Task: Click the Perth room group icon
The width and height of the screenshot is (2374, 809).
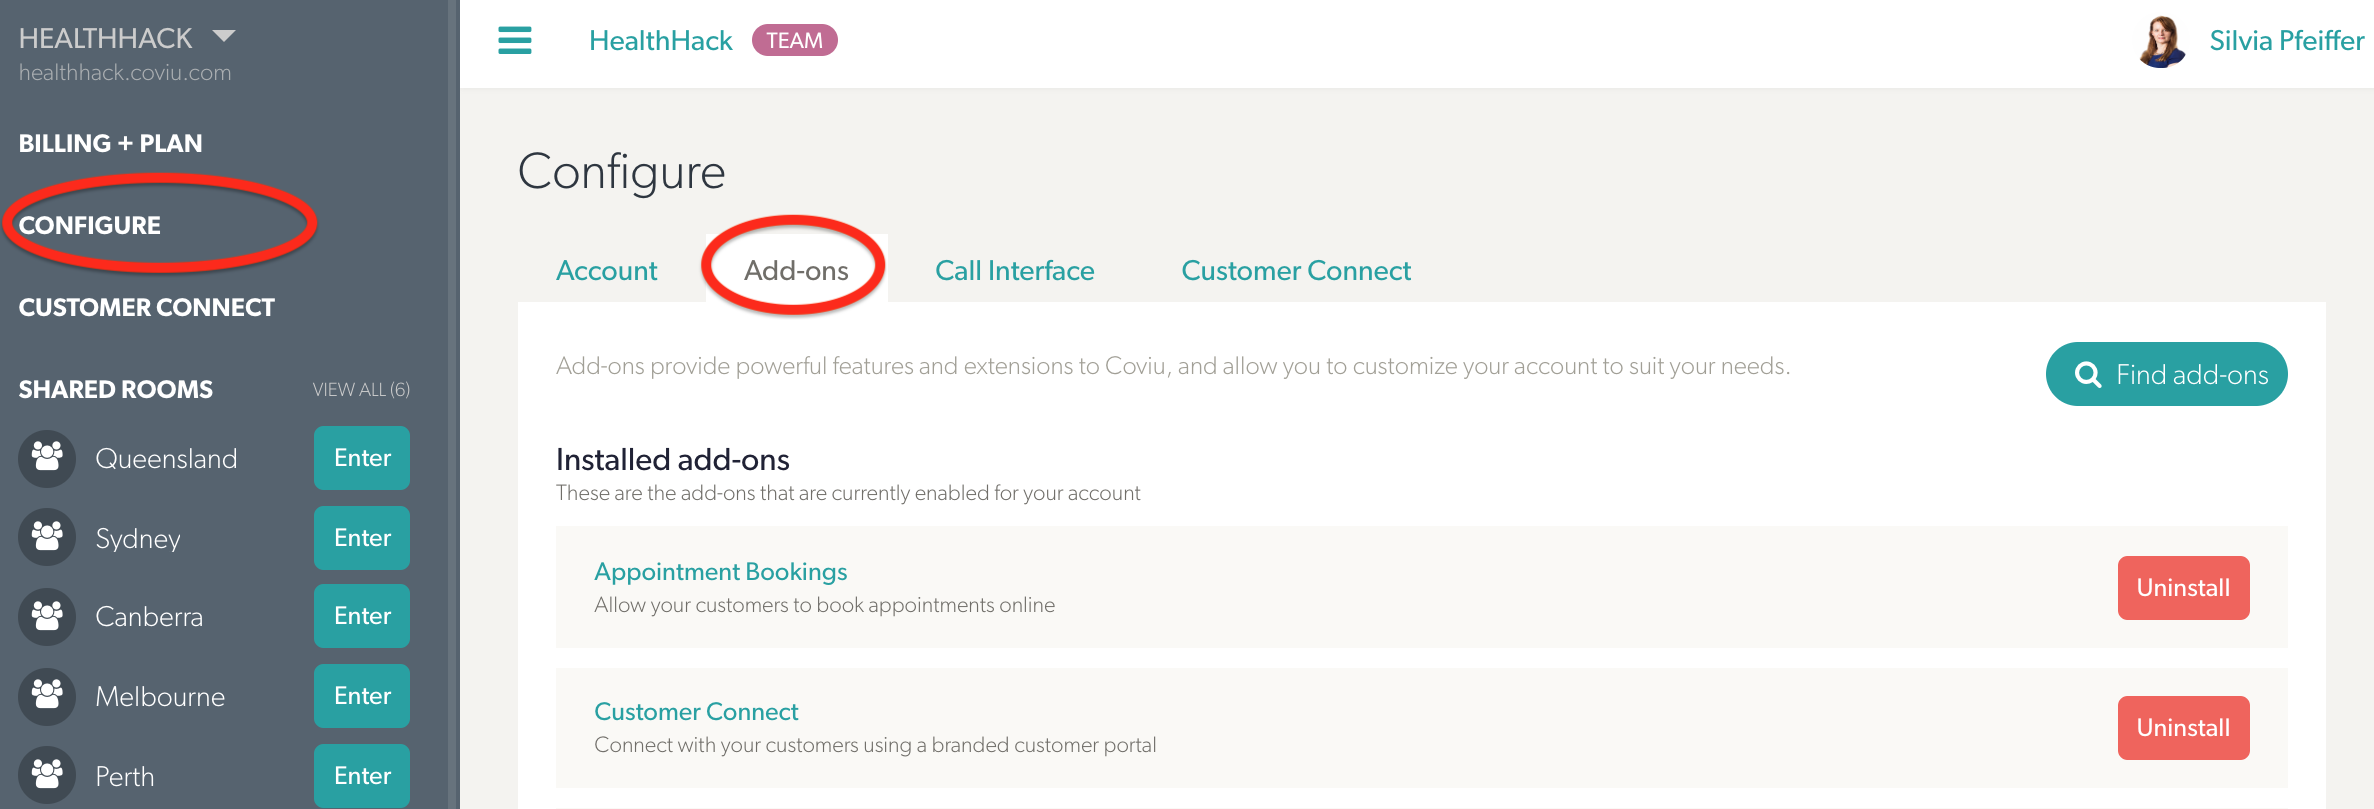Action: (x=47, y=775)
